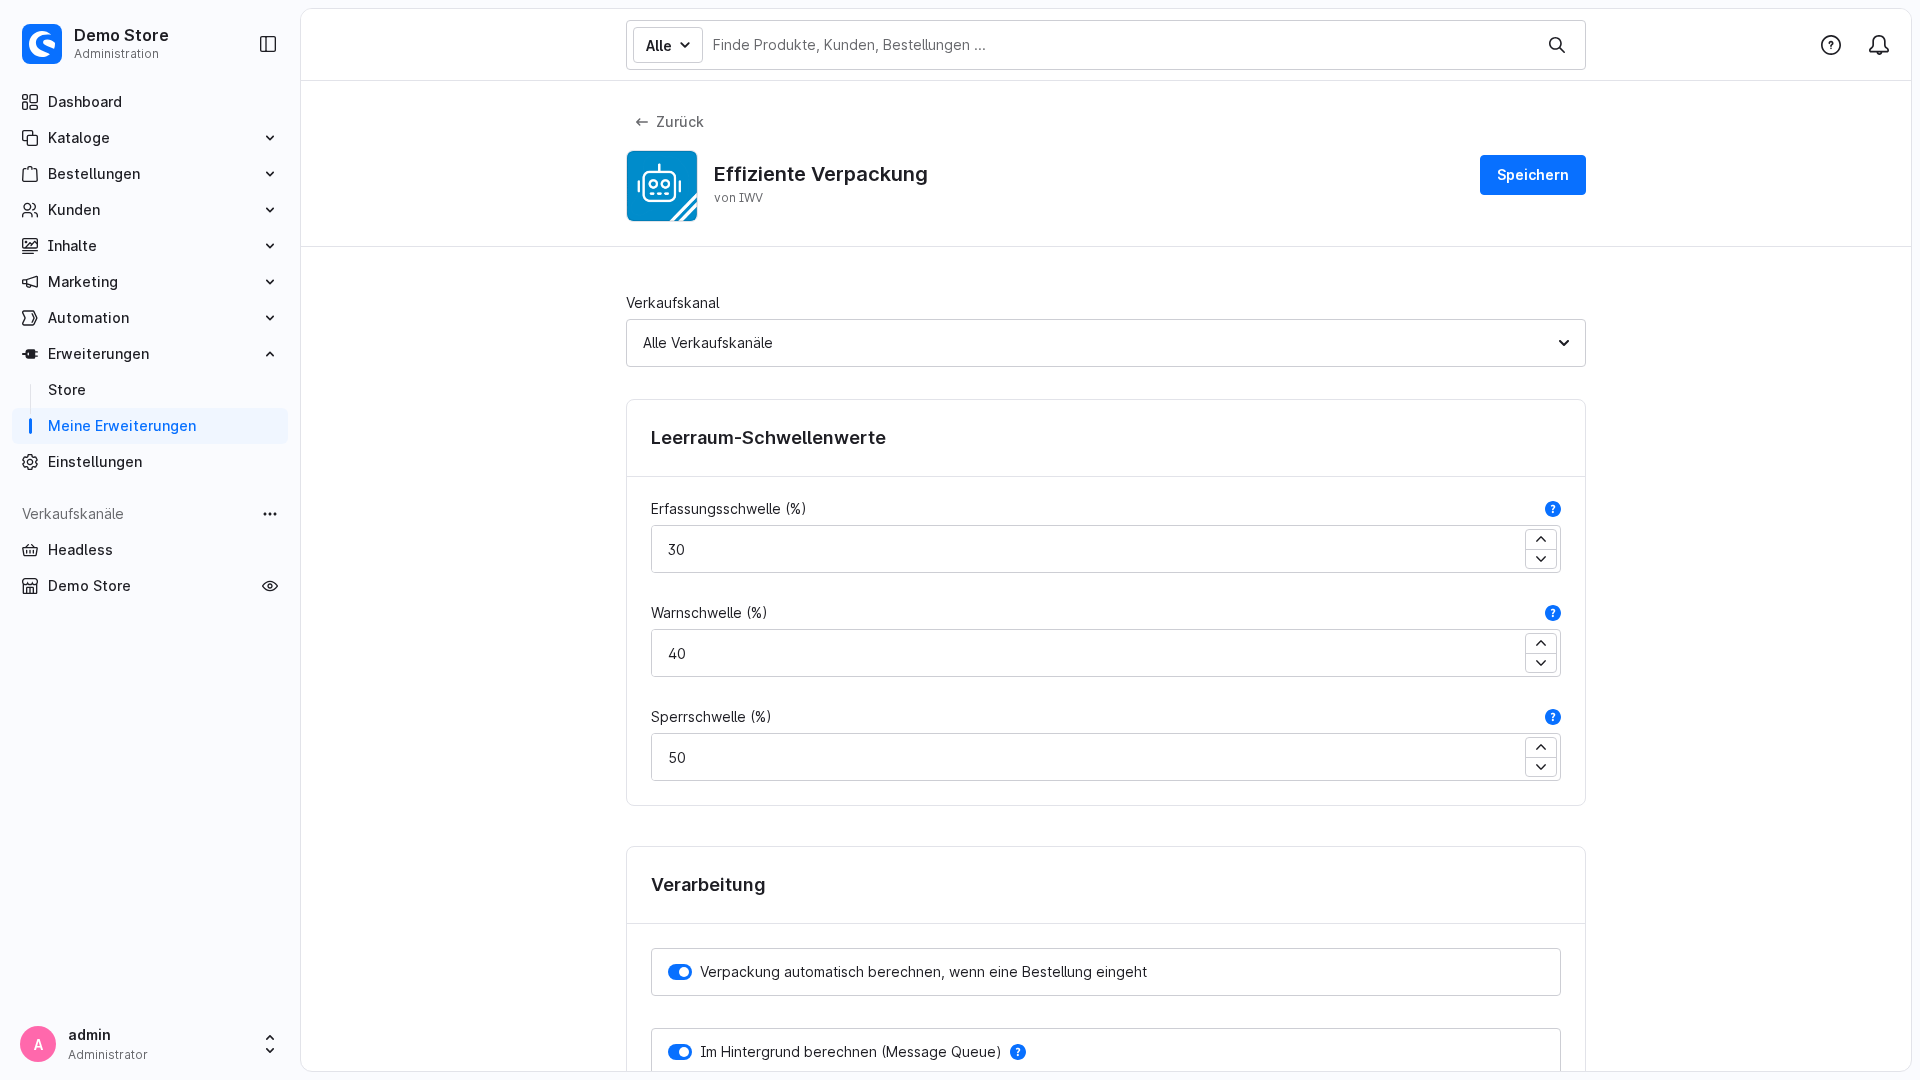Increase the Warnschwelle value
Image resolution: width=1920 pixels, height=1080 pixels.
click(x=1541, y=644)
